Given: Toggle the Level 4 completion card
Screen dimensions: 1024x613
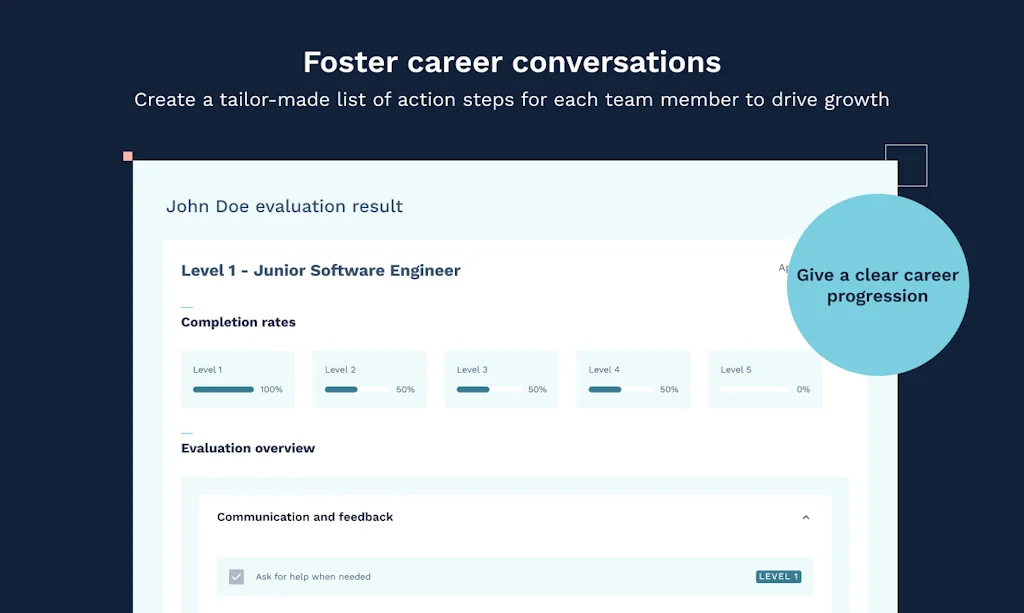Looking at the screenshot, I should (x=633, y=379).
